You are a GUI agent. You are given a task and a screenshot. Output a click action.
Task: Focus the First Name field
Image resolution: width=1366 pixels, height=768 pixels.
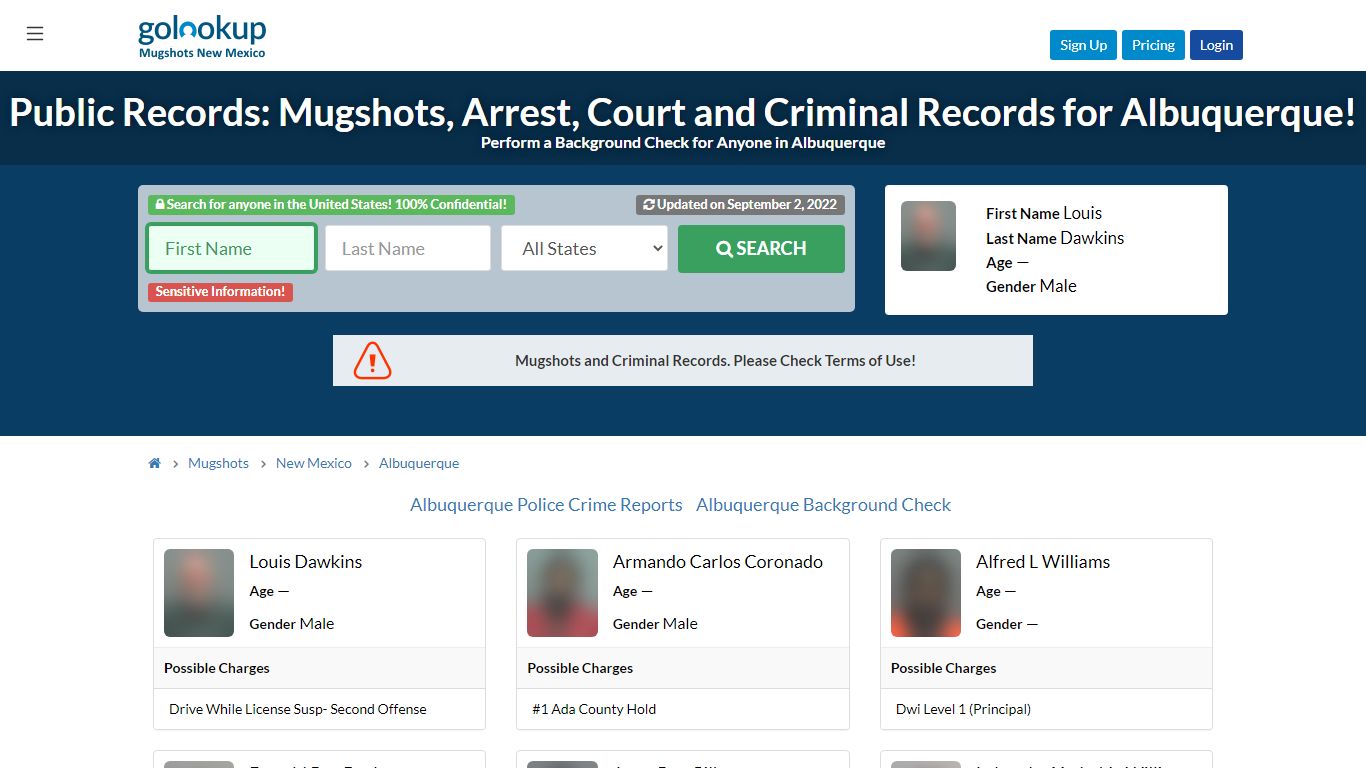coord(232,248)
